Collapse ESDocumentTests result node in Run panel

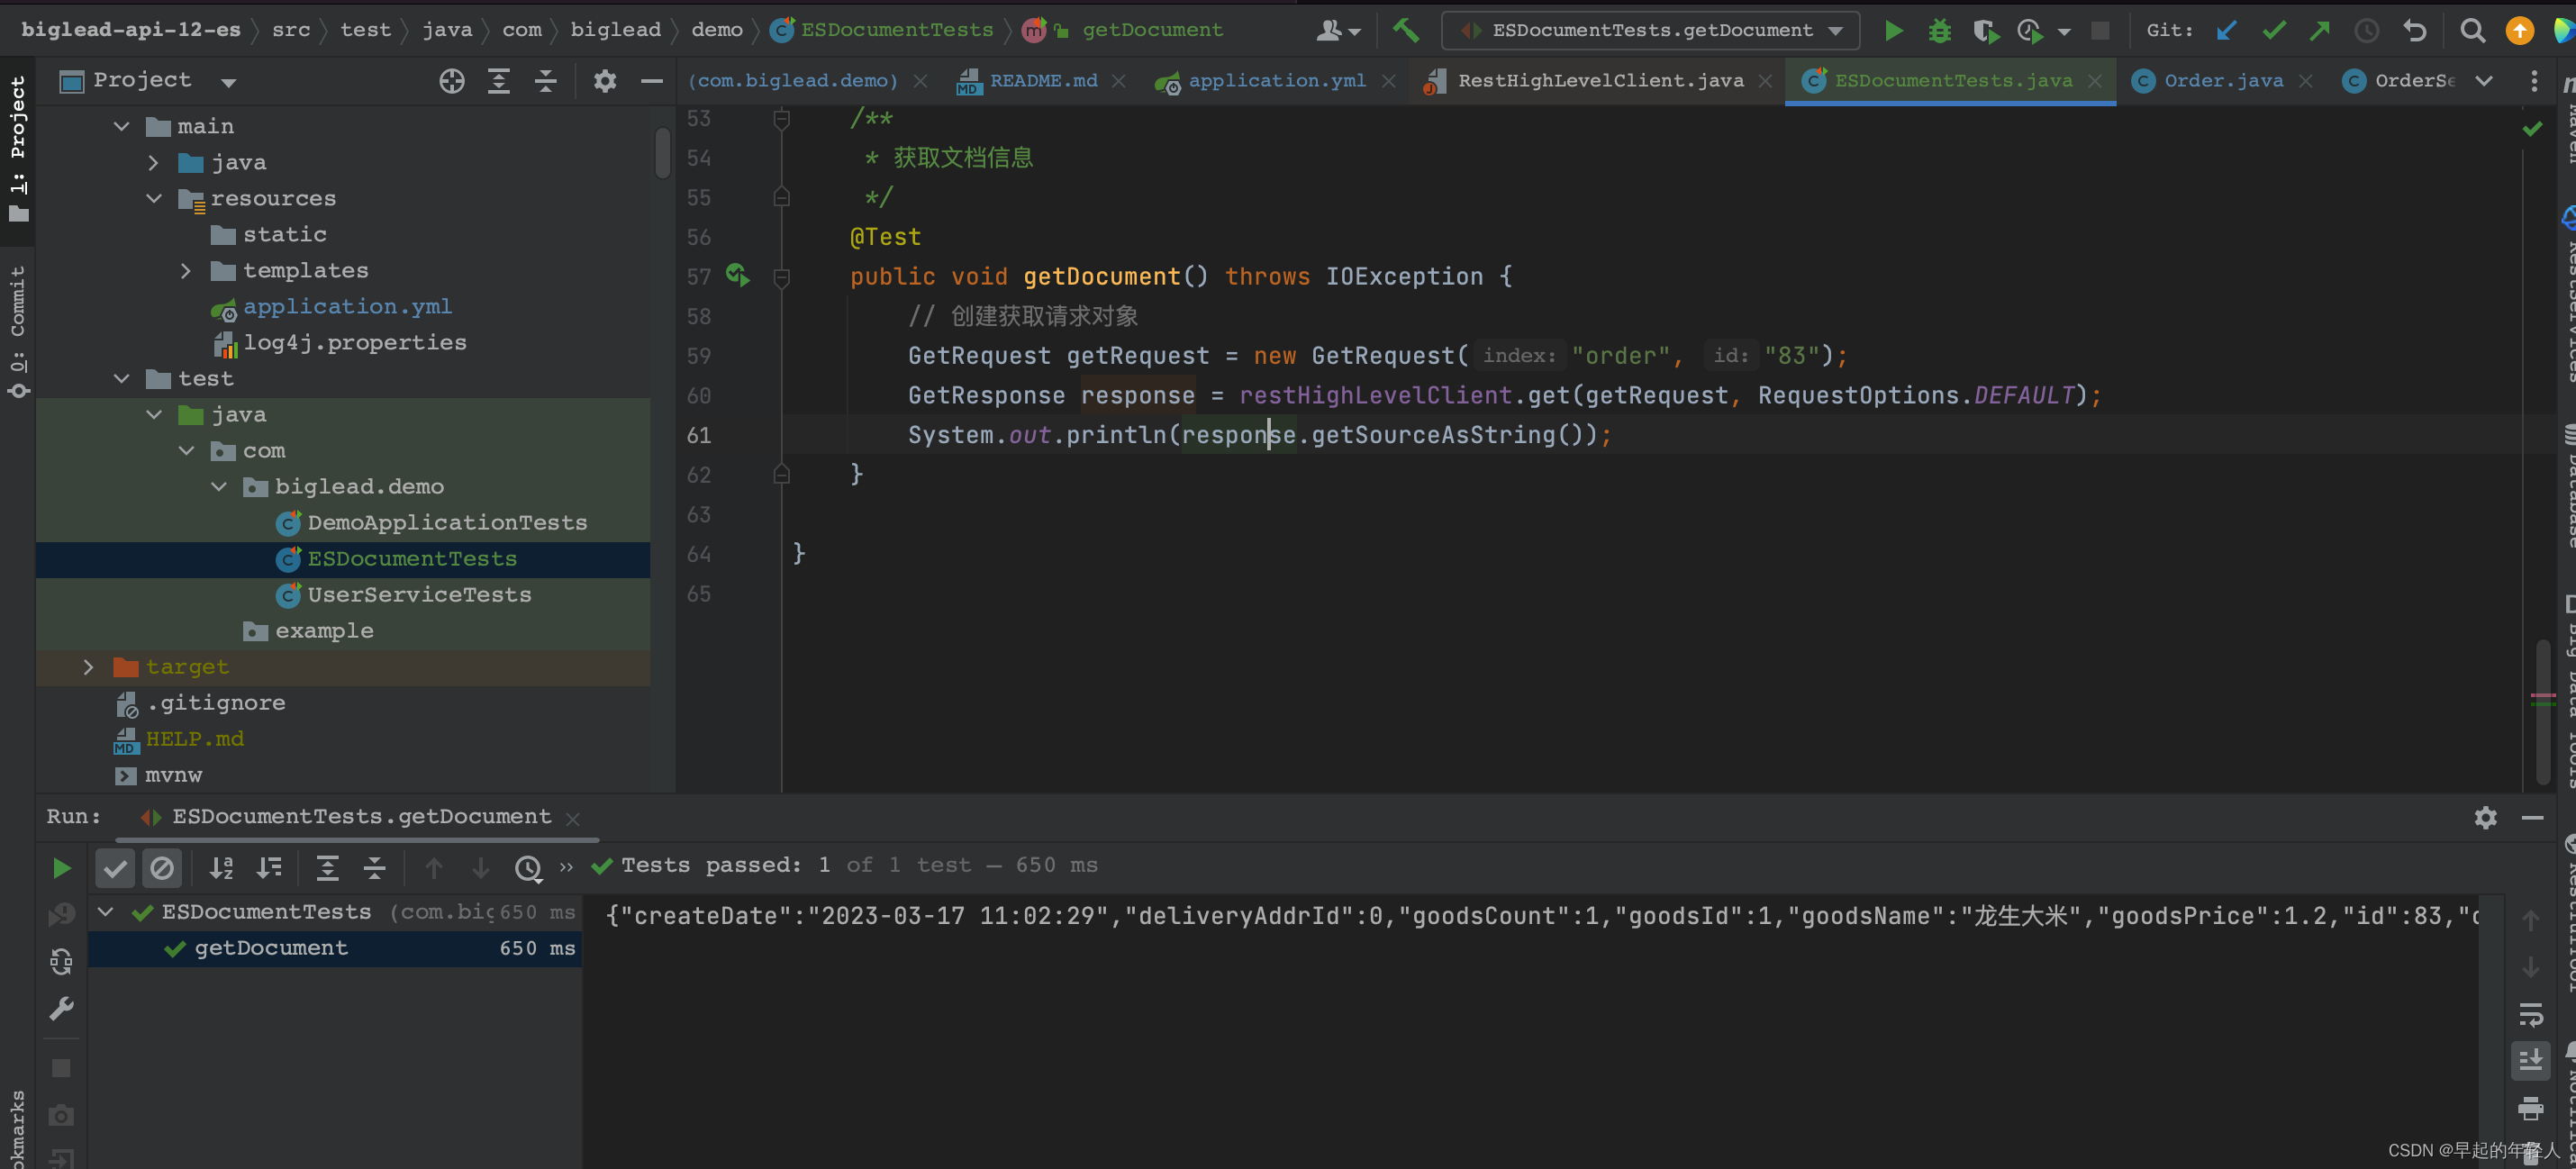tap(105, 912)
